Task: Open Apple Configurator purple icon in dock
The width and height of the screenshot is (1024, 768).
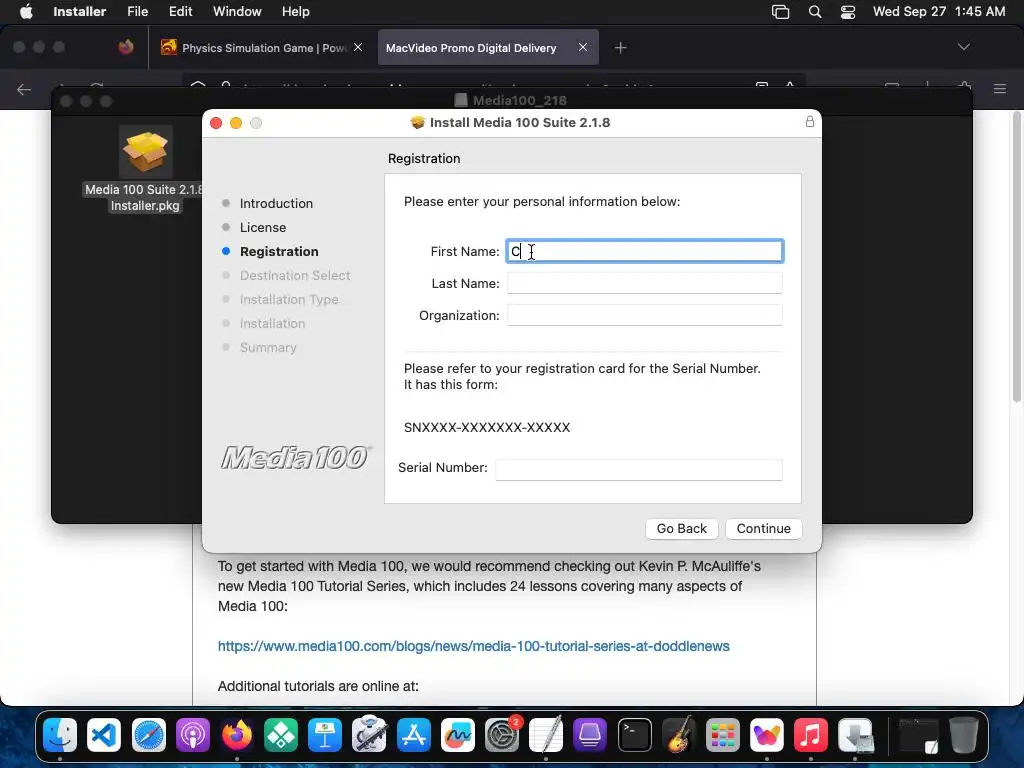Action: (590, 735)
